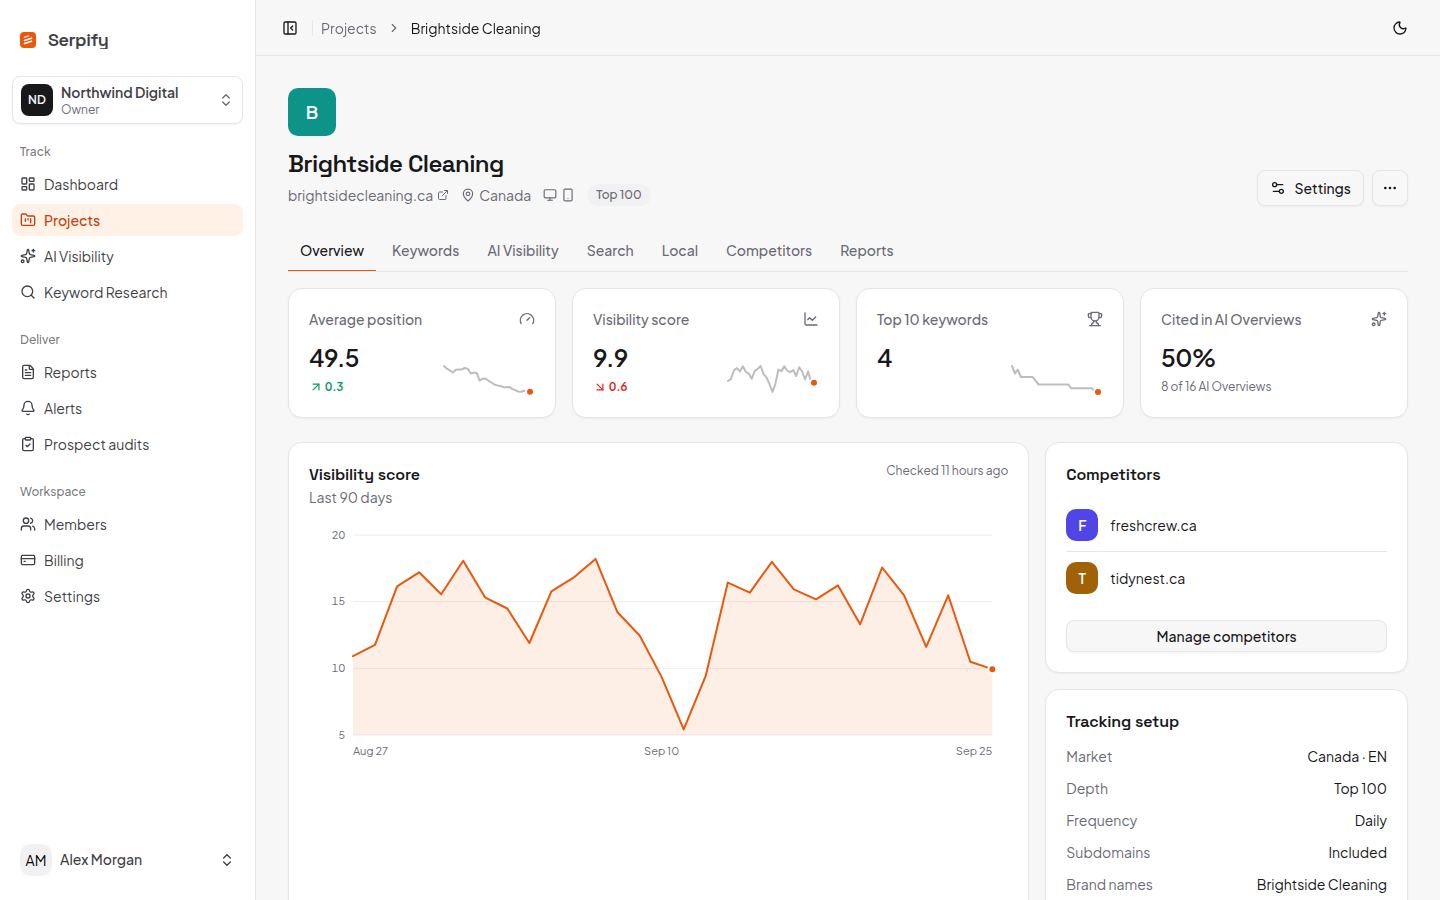Click the mobile device icon
Image resolution: width=1440 pixels, height=900 pixels.
point(568,195)
